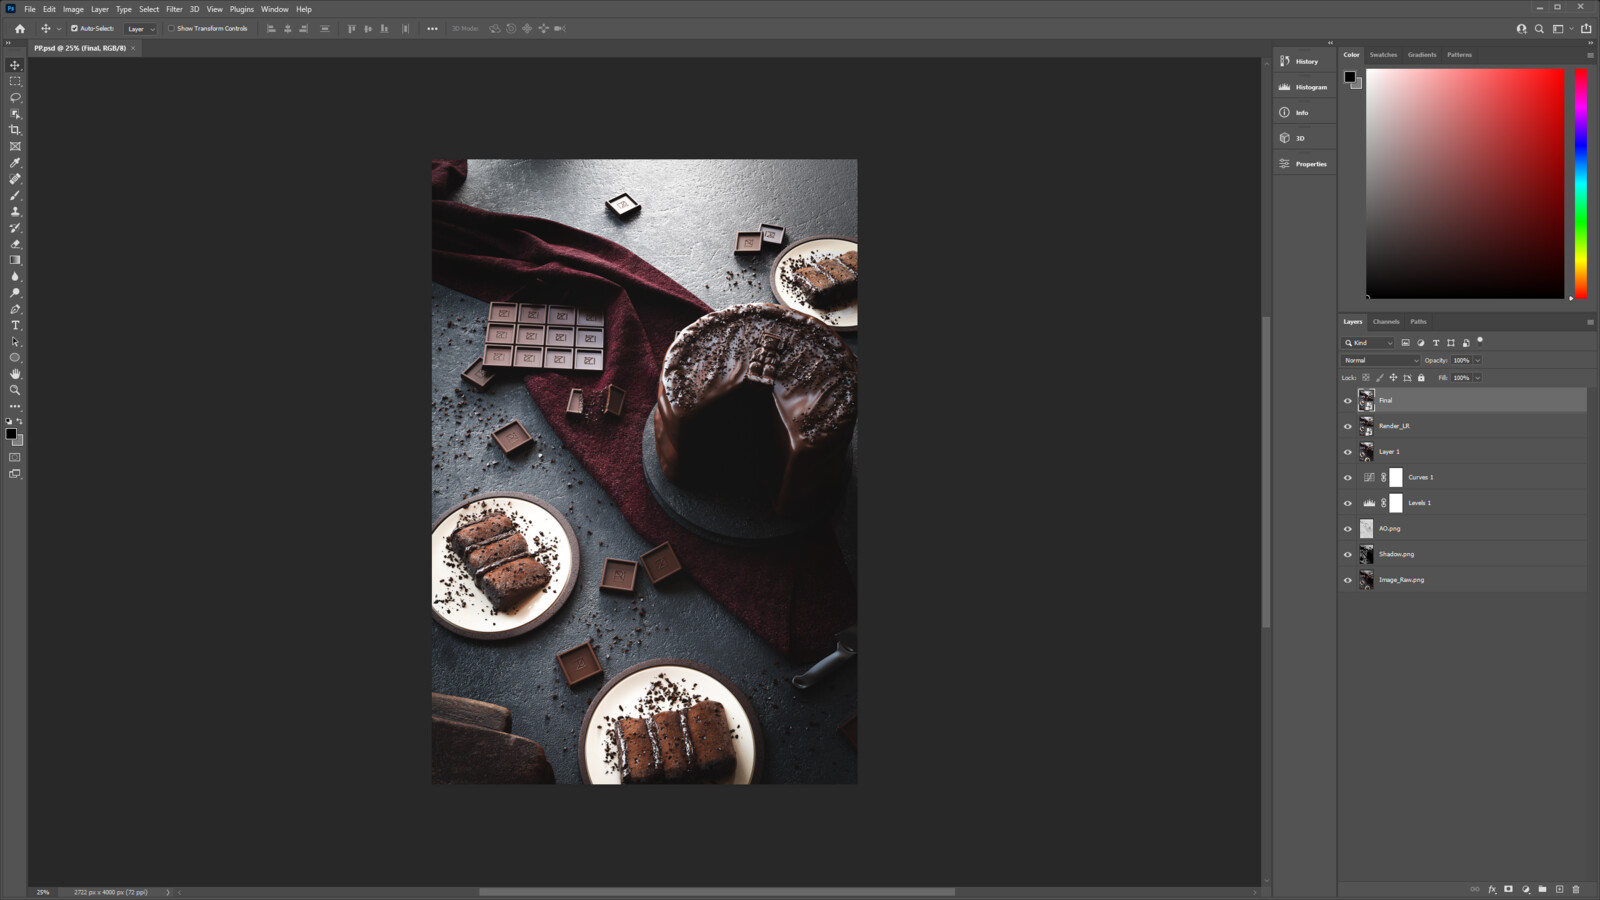Select the Image_Raw.png layer thumbnail

coord(1366,580)
